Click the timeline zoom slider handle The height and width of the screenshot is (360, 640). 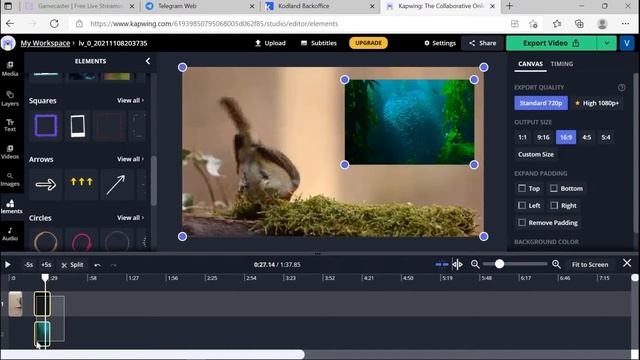click(x=499, y=264)
